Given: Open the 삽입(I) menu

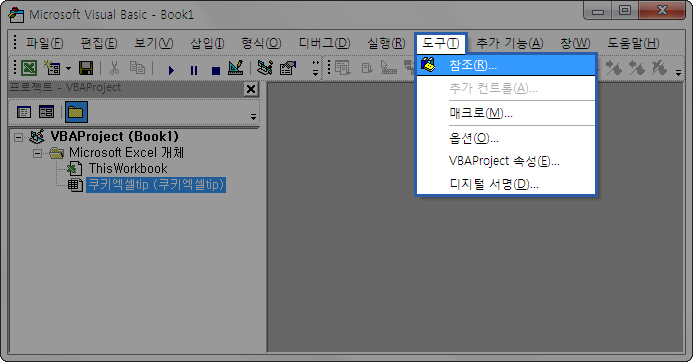Looking at the screenshot, I should (x=207, y=43).
